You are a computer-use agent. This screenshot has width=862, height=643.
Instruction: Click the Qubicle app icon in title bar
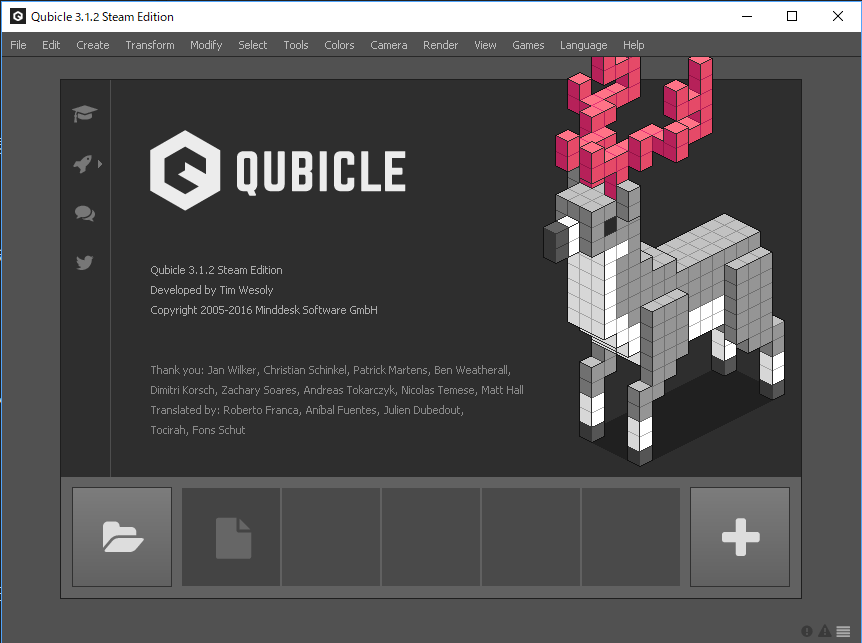tap(18, 16)
